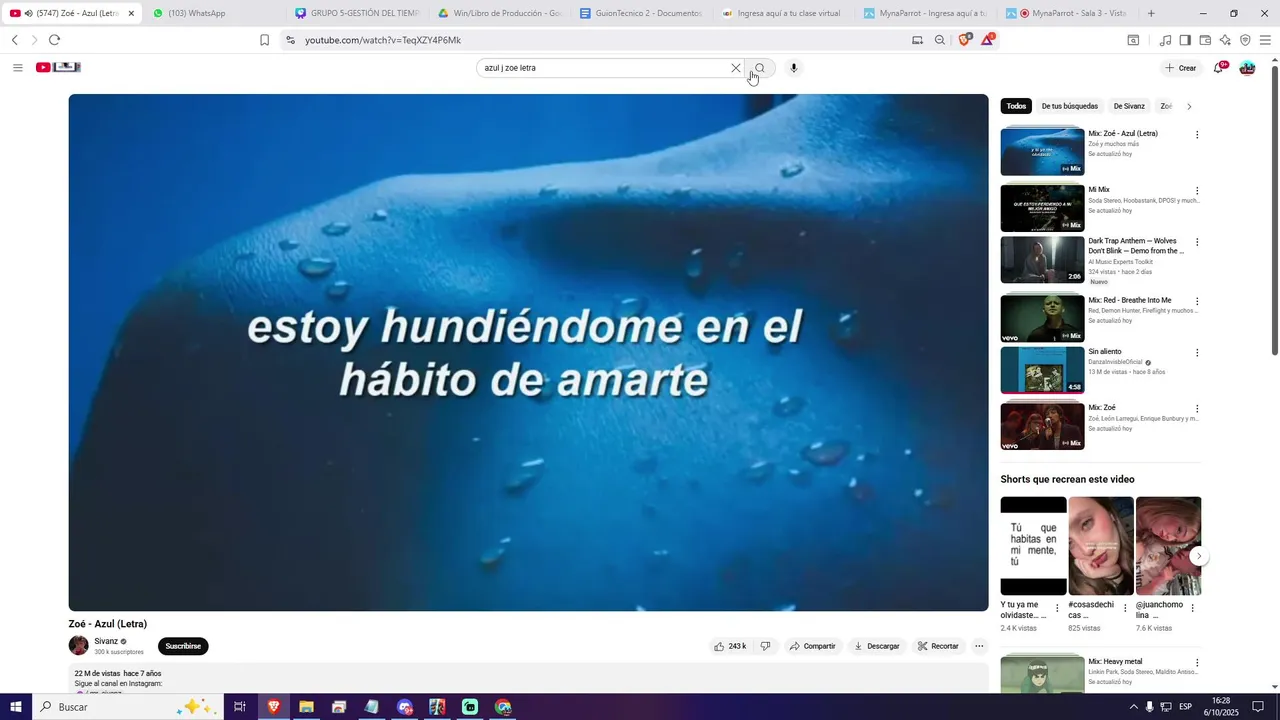The image size is (1280, 720).
Task: Open the #cosasdechicas short thumbnail
Action: tap(1101, 546)
